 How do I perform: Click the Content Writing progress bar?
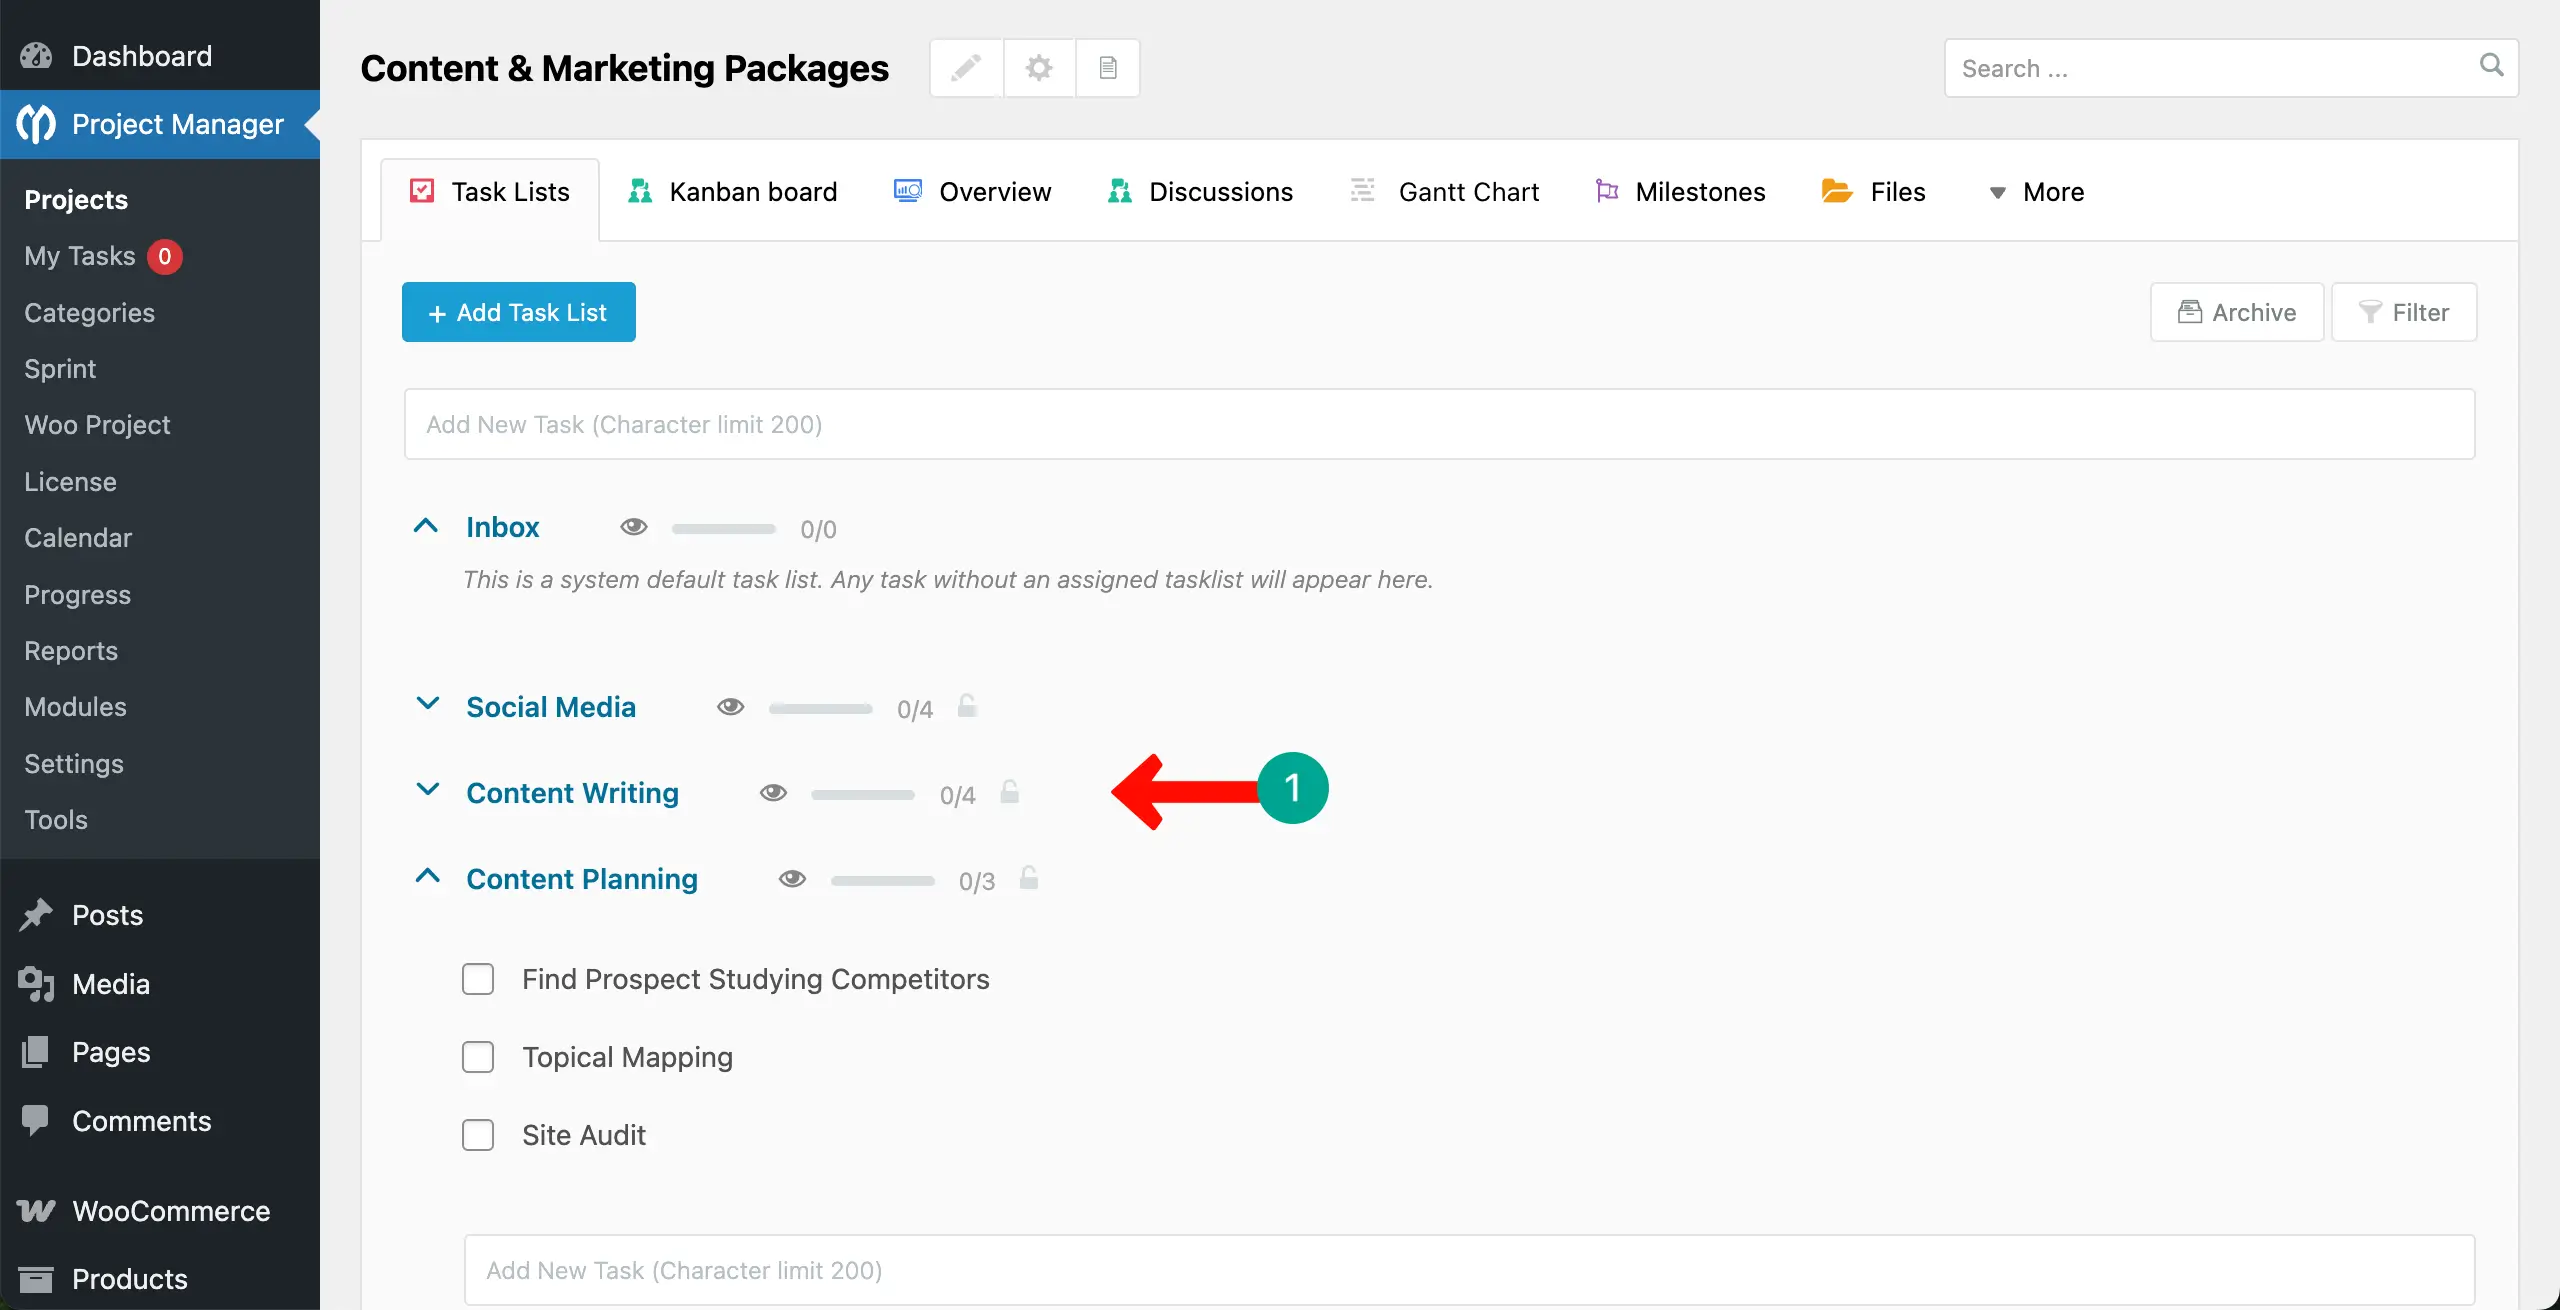click(862, 795)
